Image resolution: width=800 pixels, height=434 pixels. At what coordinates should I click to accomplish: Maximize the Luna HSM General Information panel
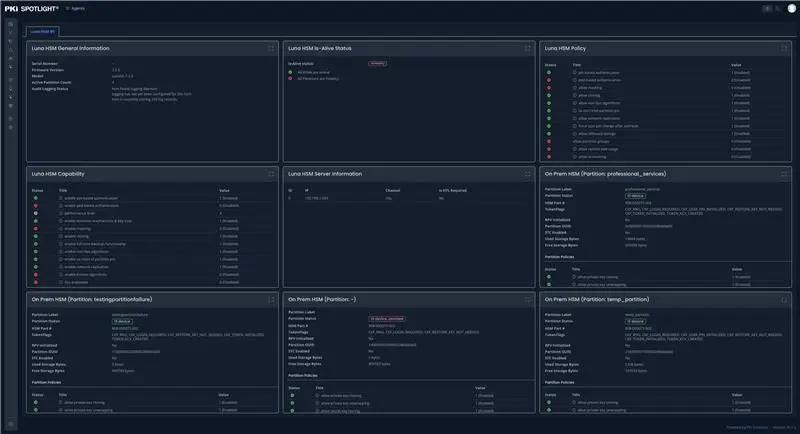coord(271,48)
